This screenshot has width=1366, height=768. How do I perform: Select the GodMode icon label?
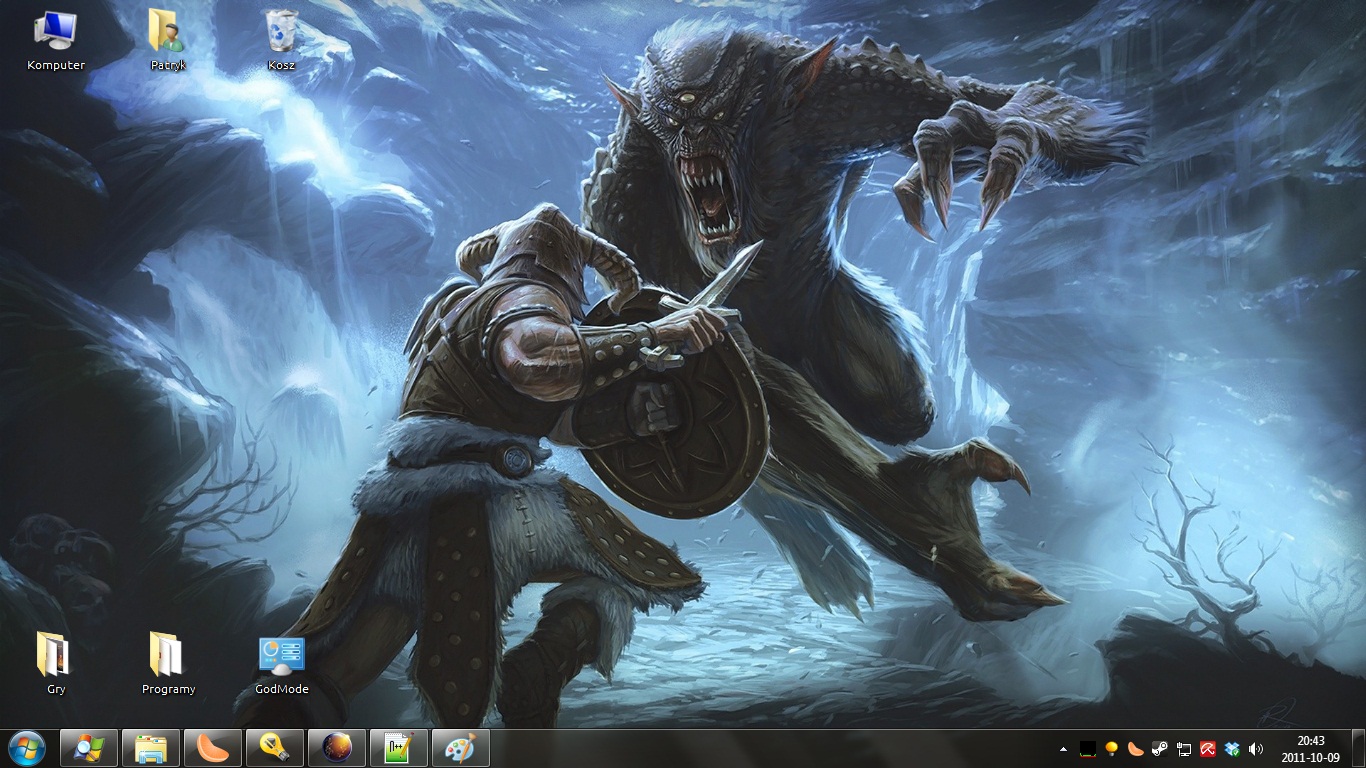click(281, 689)
